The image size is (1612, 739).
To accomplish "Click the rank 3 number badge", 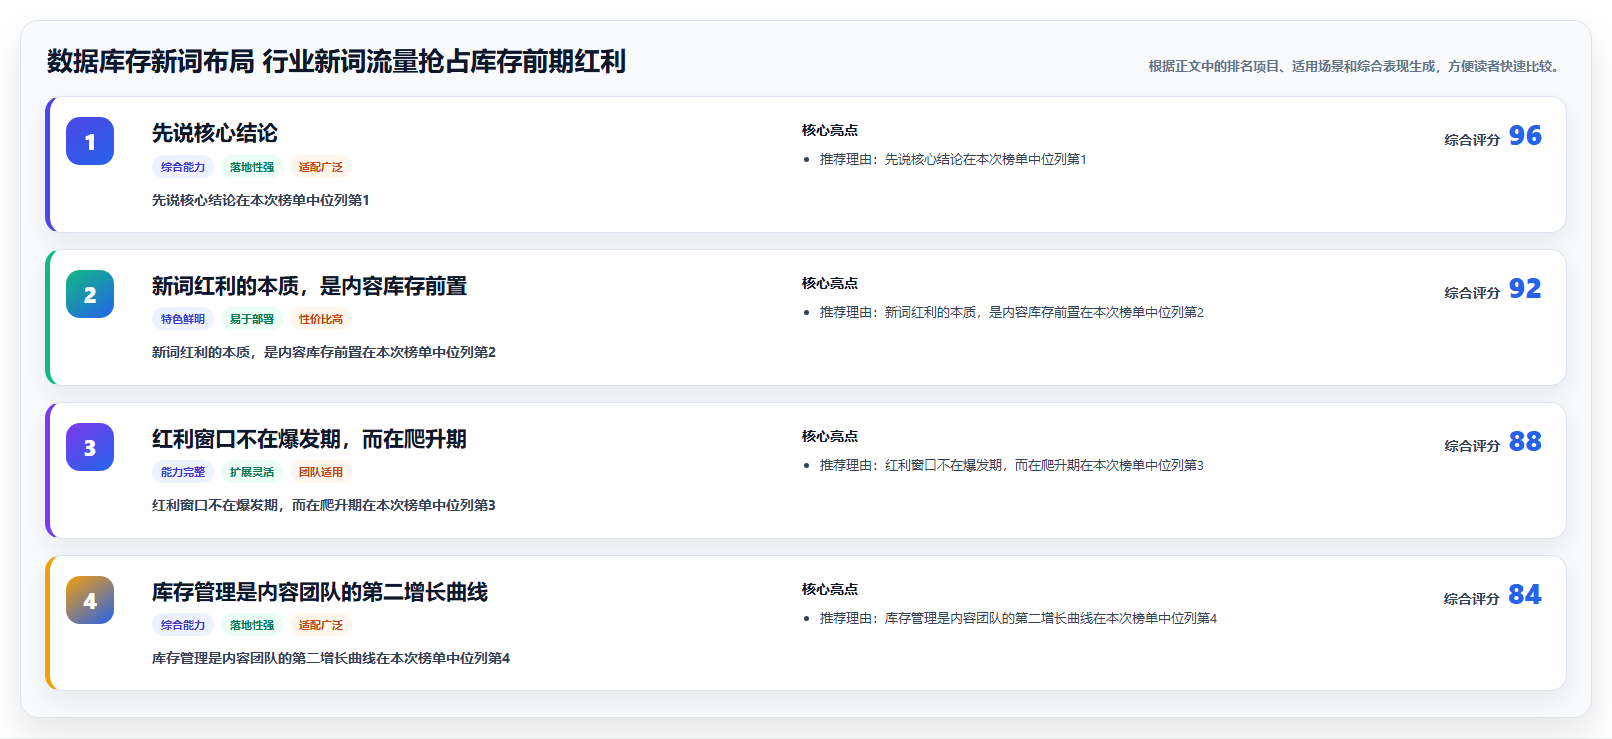I will tap(90, 447).
